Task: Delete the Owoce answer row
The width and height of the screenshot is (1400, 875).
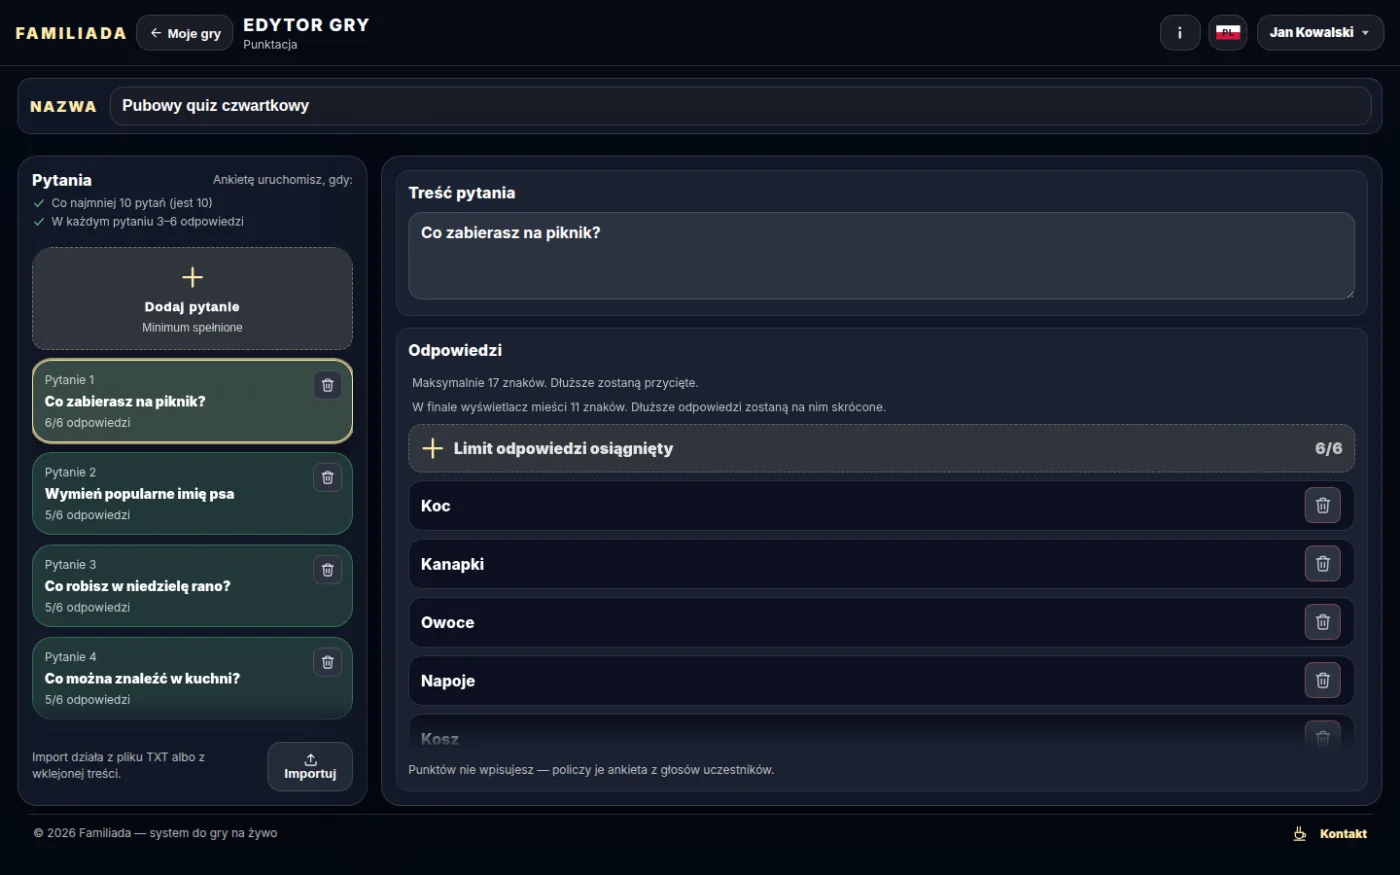Action: tap(1322, 622)
